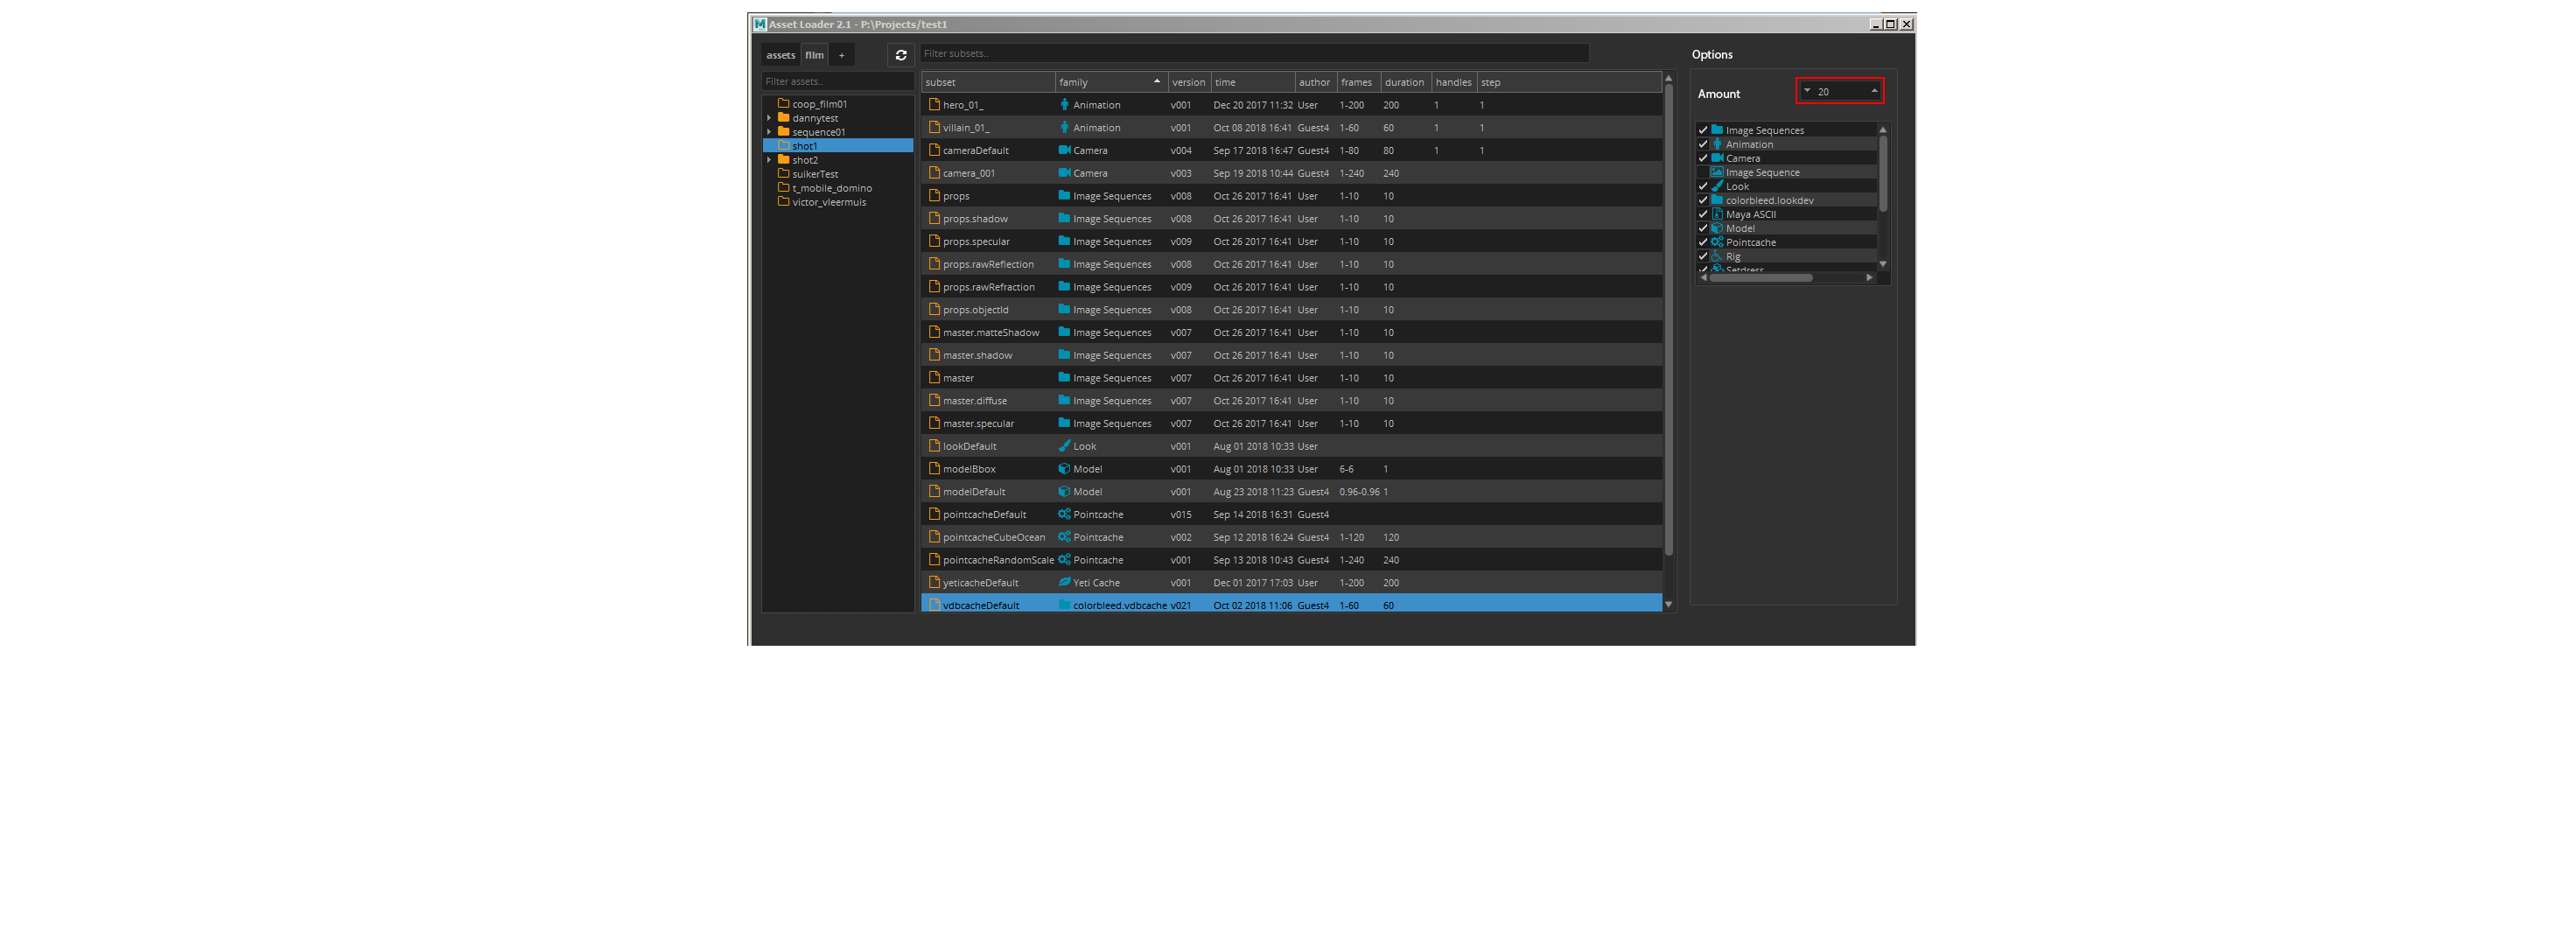Click the Animation icon in villain_01_ row
2576x945 pixels.
click(1064, 127)
